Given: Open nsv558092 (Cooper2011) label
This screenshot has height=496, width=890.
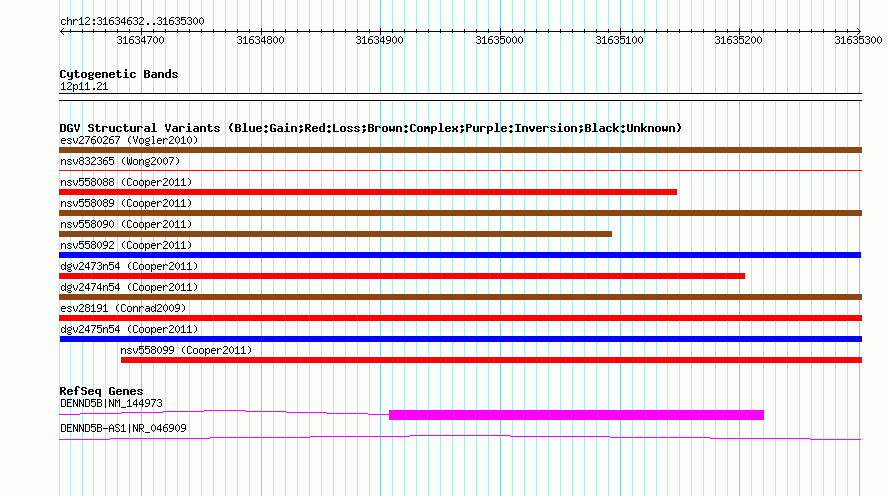Looking at the screenshot, I should (x=126, y=245).
